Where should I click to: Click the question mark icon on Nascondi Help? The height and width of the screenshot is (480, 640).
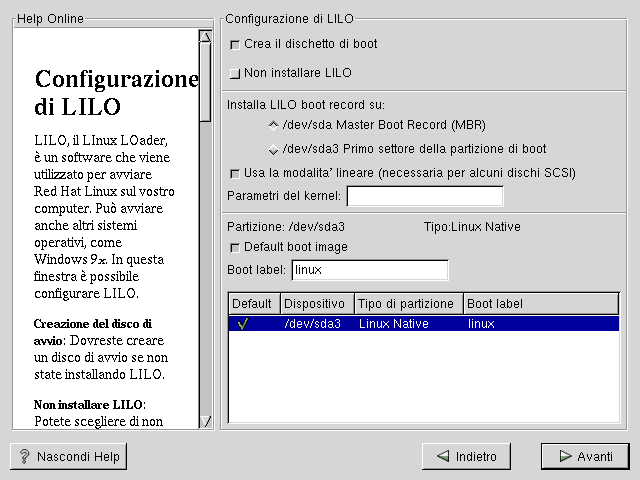24,457
